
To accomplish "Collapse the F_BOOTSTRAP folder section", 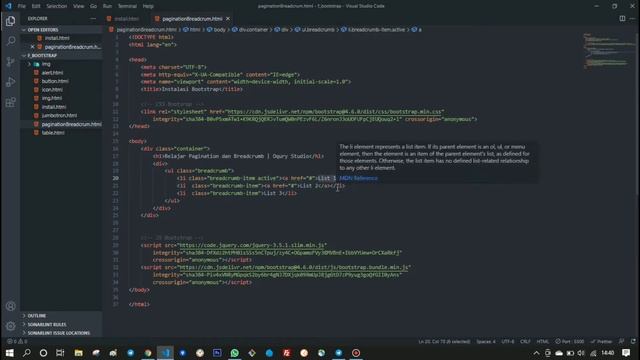I will pos(61,55).
